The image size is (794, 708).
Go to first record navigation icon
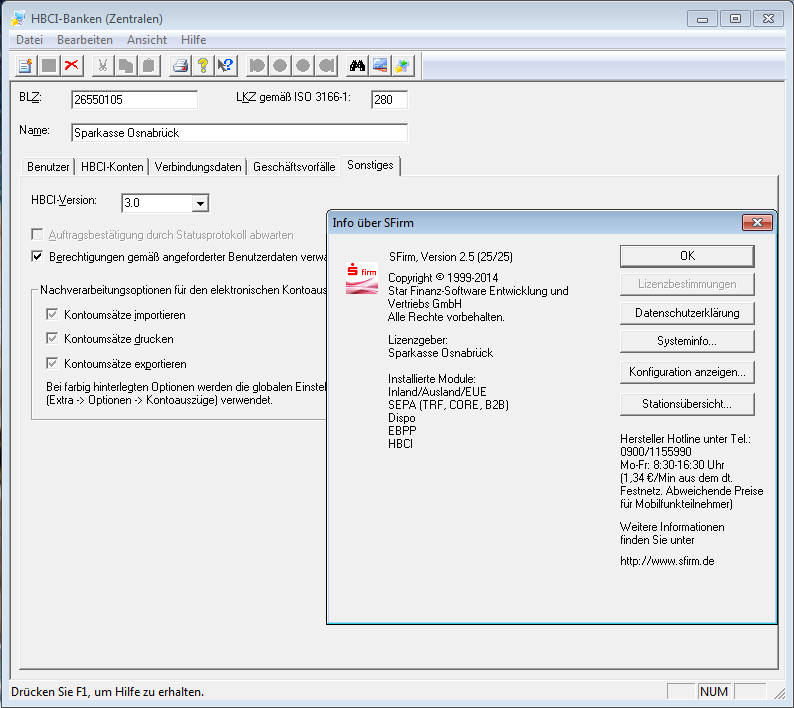tap(257, 66)
